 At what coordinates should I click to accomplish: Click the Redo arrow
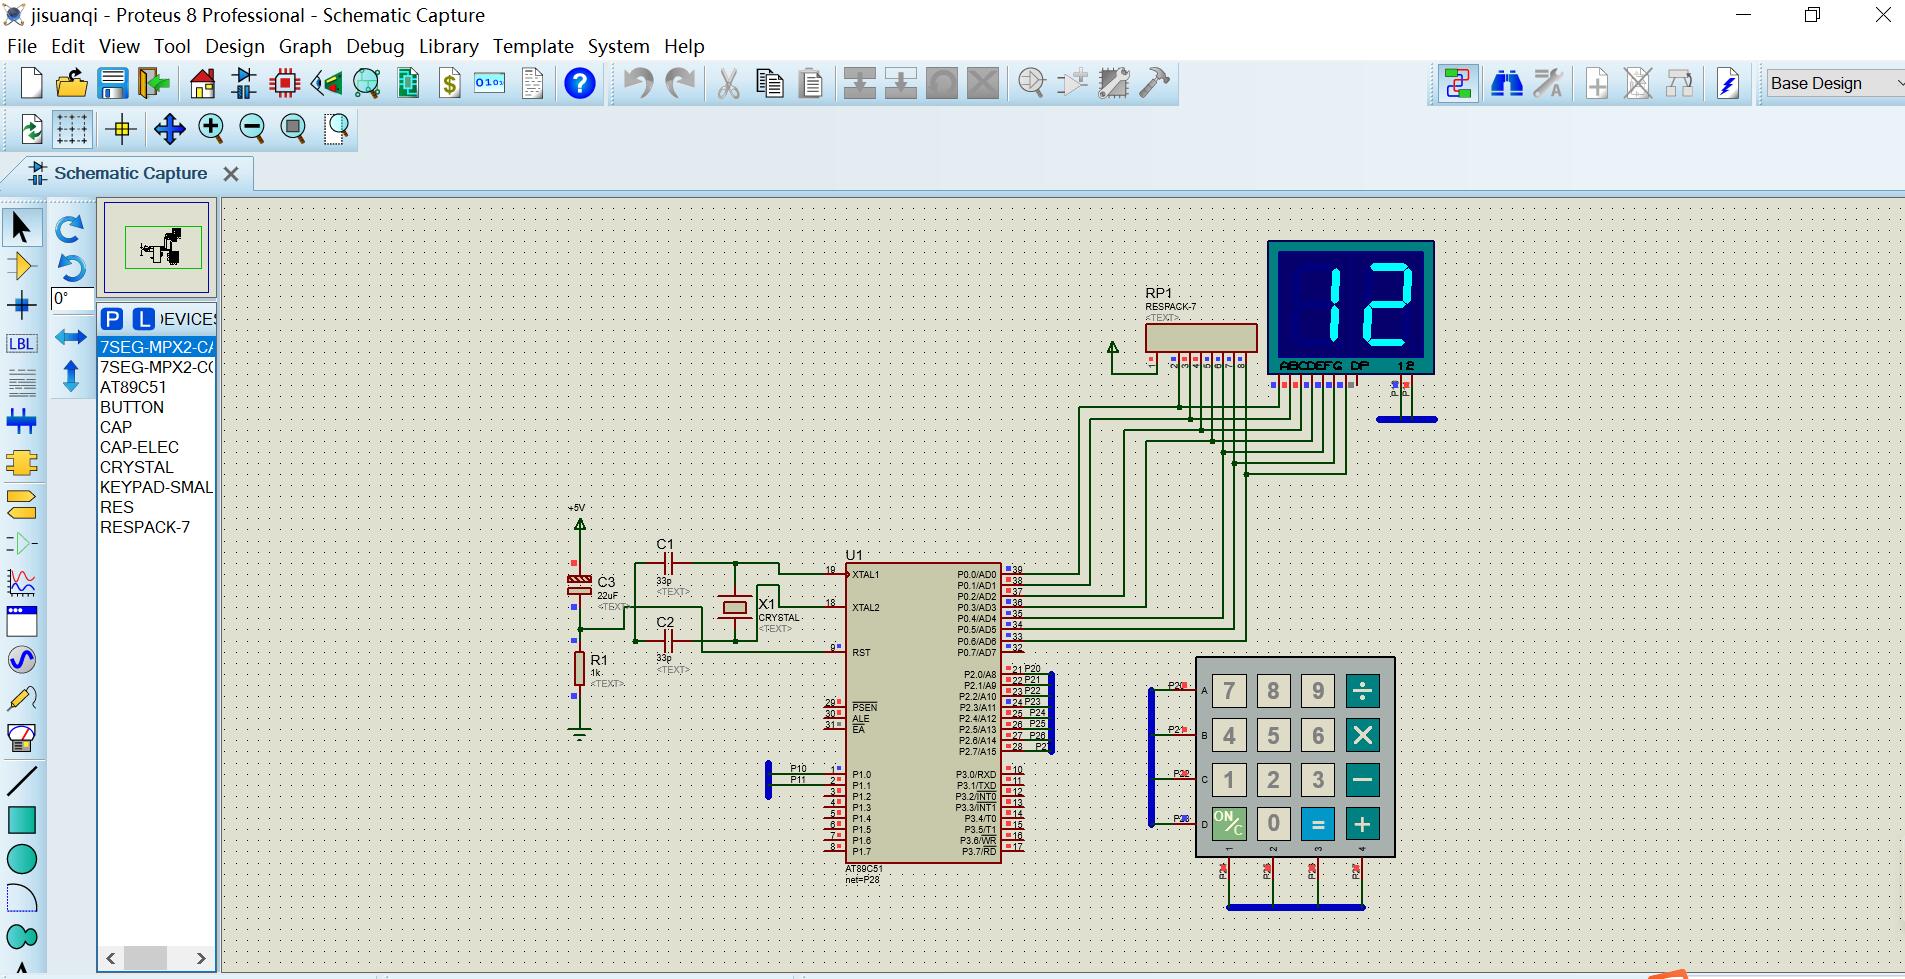(x=680, y=83)
